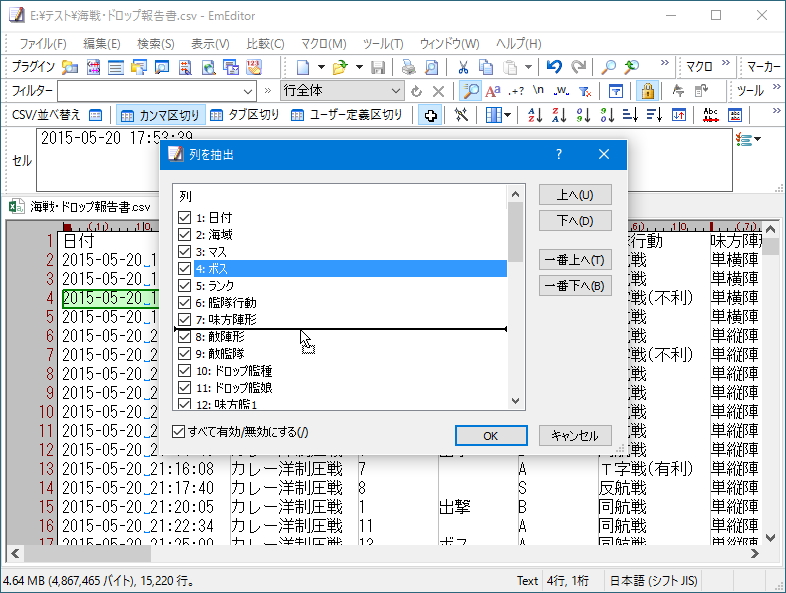Select the 海戦・ドロップ報告書.csv document tab
The height and width of the screenshot is (593, 786).
80,207
